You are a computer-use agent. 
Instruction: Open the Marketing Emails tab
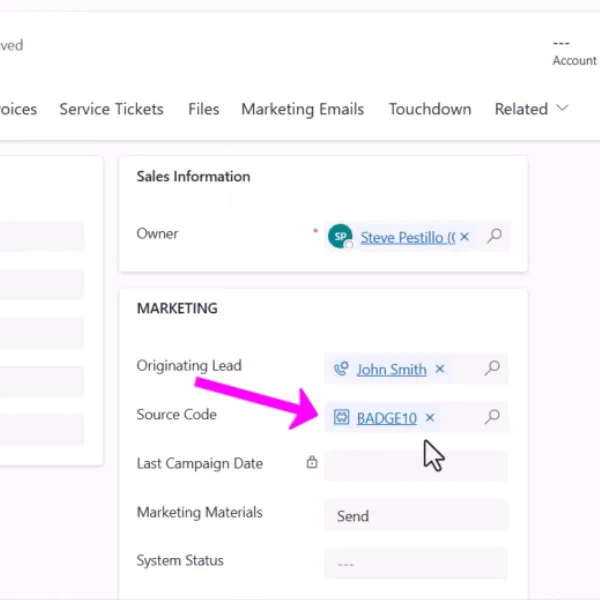pos(302,109)
